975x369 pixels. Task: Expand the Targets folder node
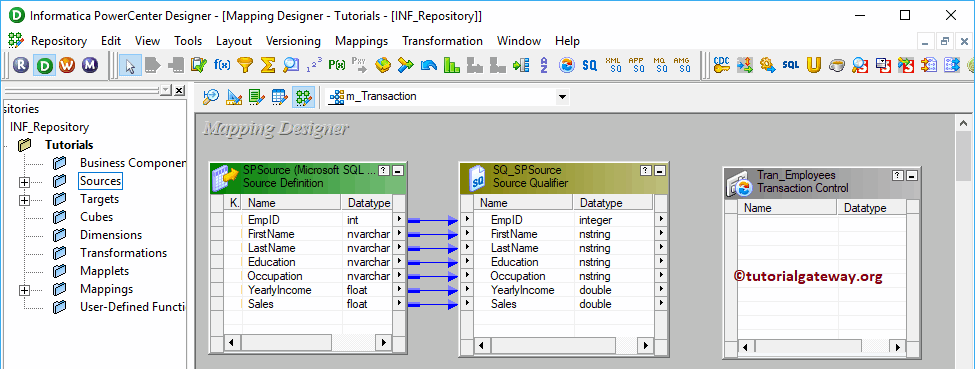pos(24,200)
